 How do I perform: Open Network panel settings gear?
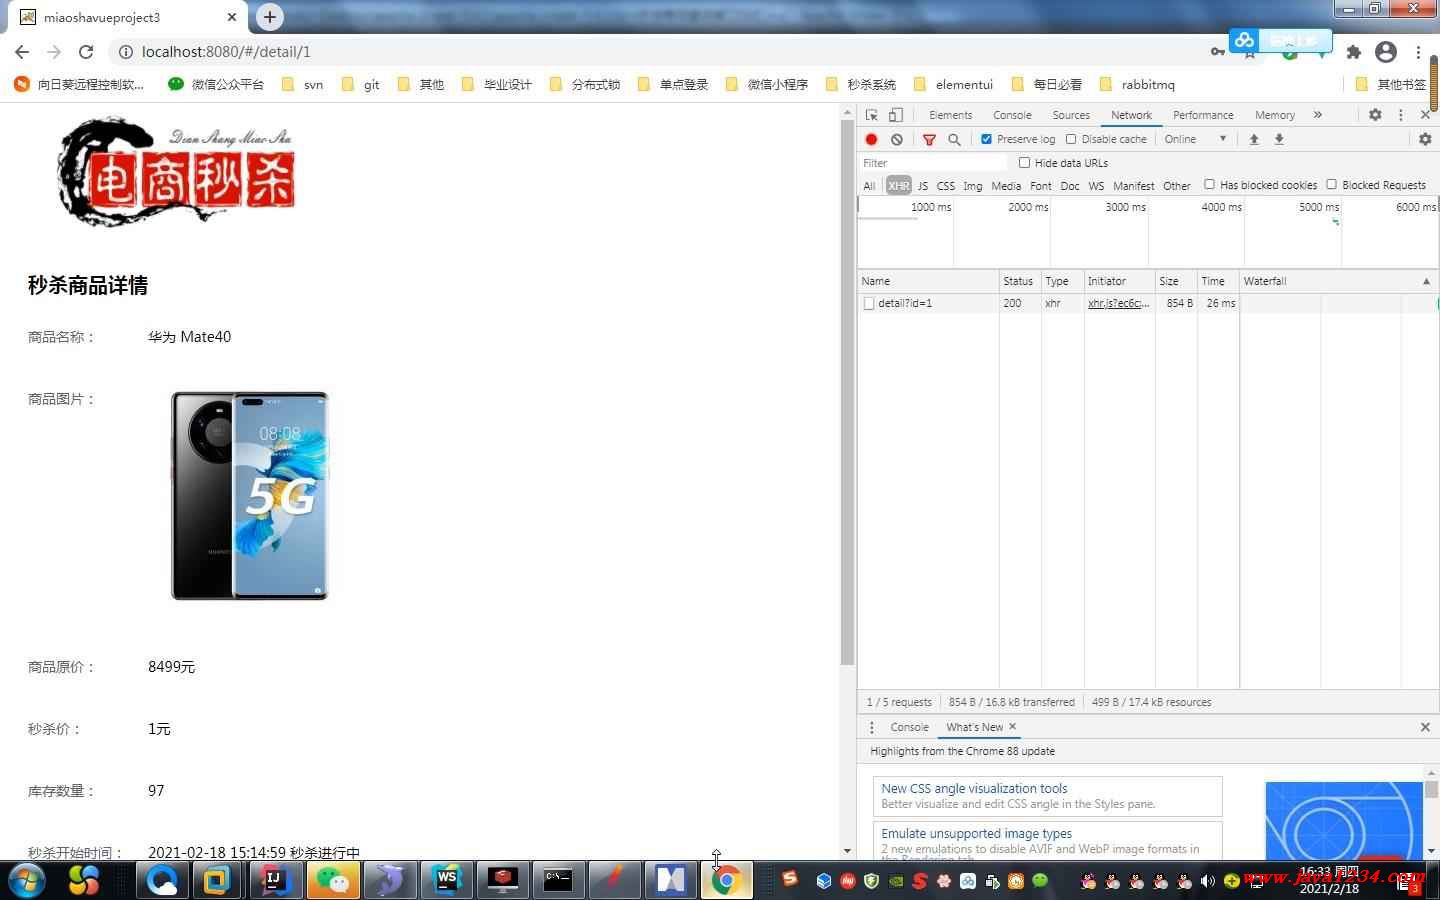pos(1425,139)
